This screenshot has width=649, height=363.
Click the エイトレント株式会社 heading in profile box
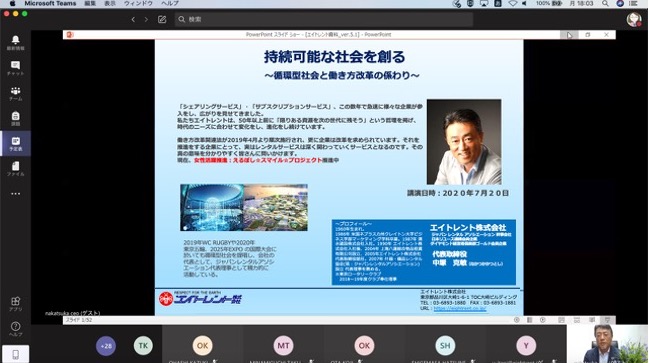pos(468,227)
